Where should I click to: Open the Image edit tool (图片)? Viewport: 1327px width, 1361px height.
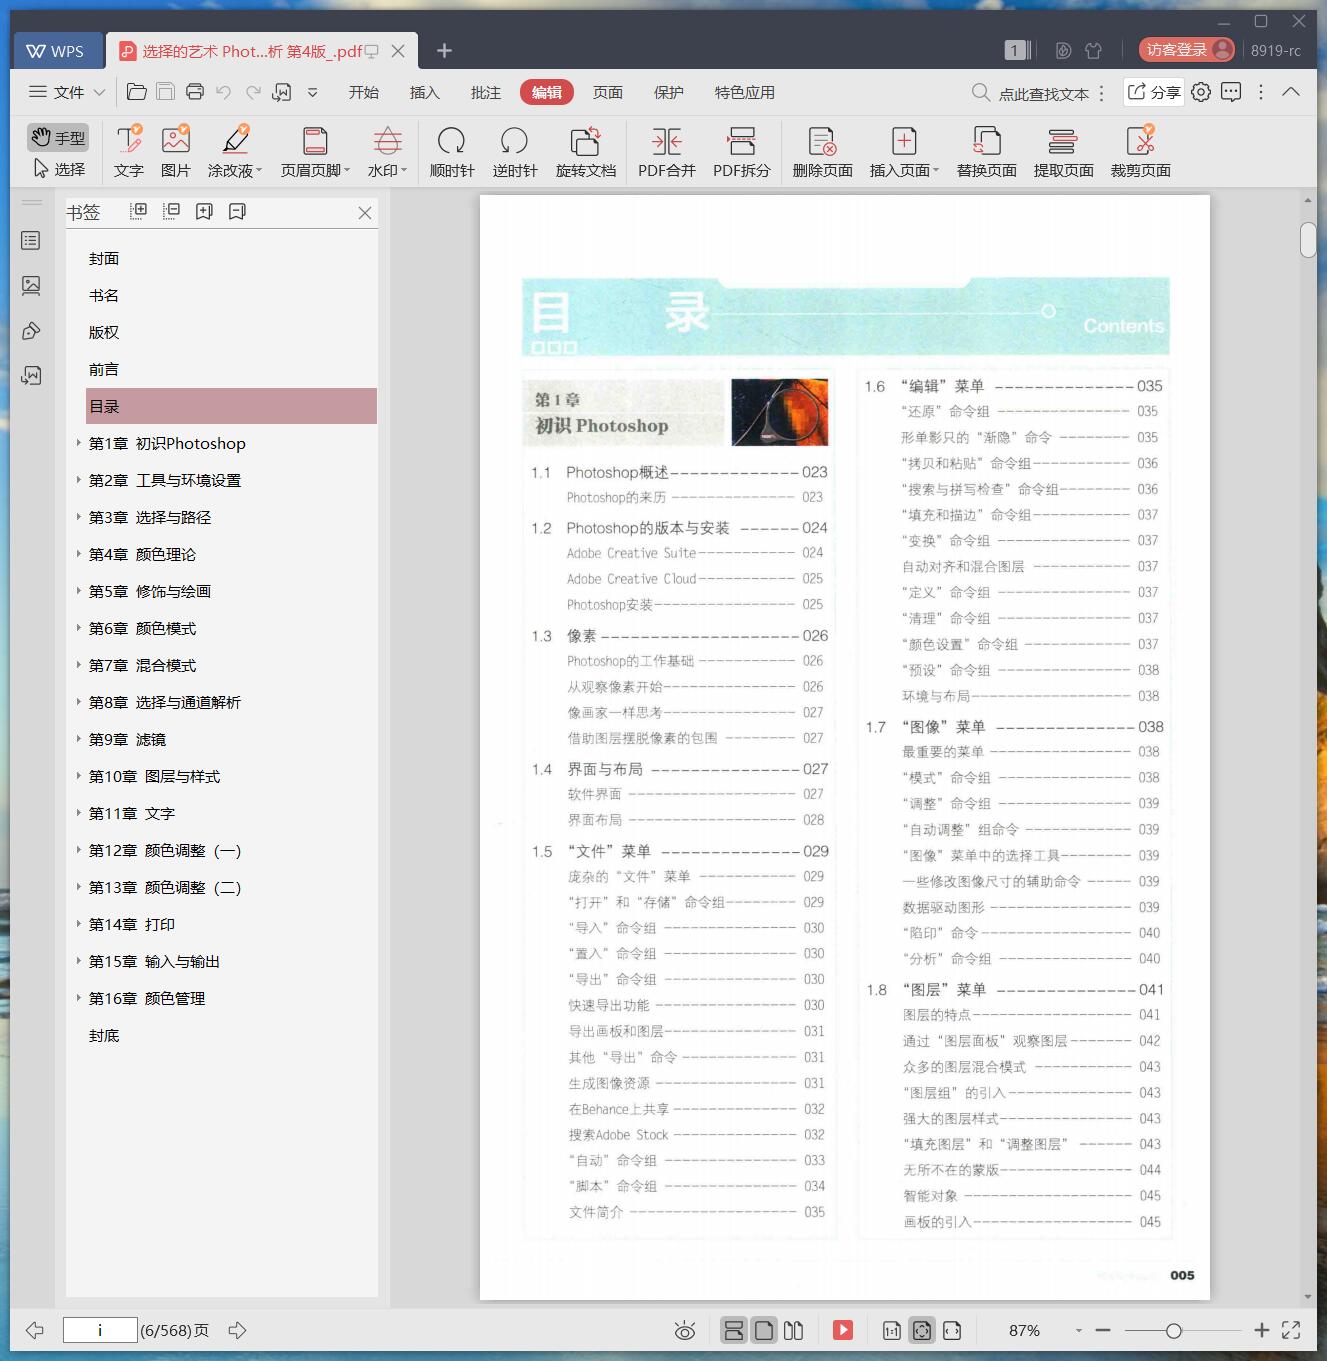click(x=176, y=152)
